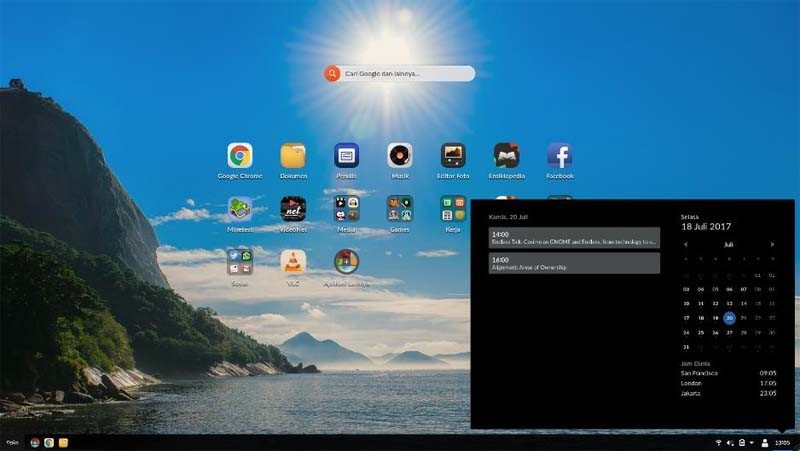Select the 14:00 Endless Talk event
Viewport: 800px width, 451px height.
pos(574,238)
